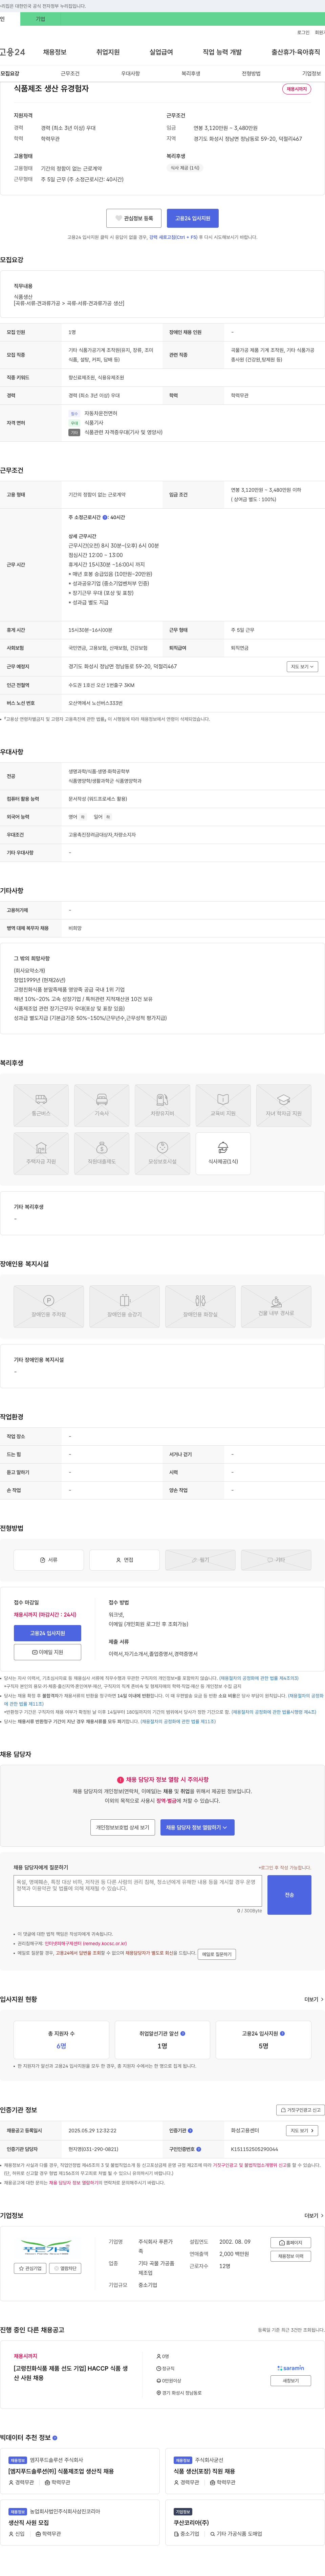
Task: Open the 취업지원 menu
Action: pos(108,52)
